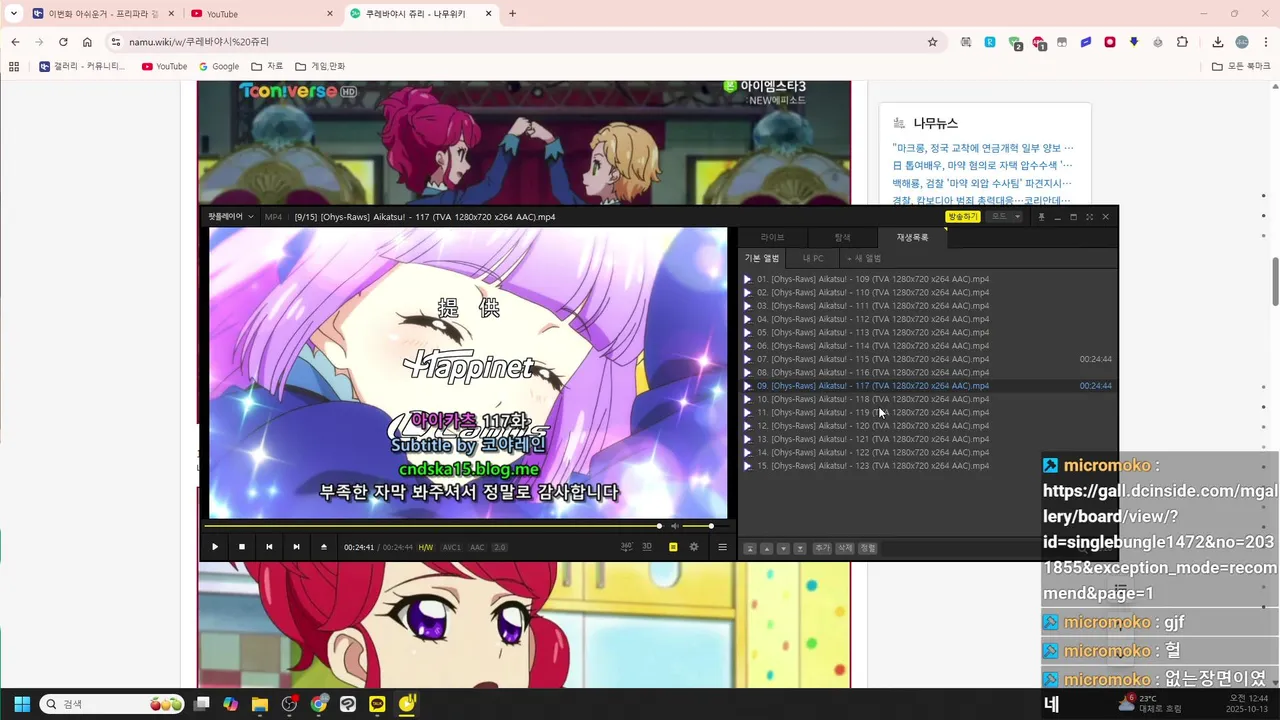
Task: Move playlist item down one
Action: click(783, 549)
